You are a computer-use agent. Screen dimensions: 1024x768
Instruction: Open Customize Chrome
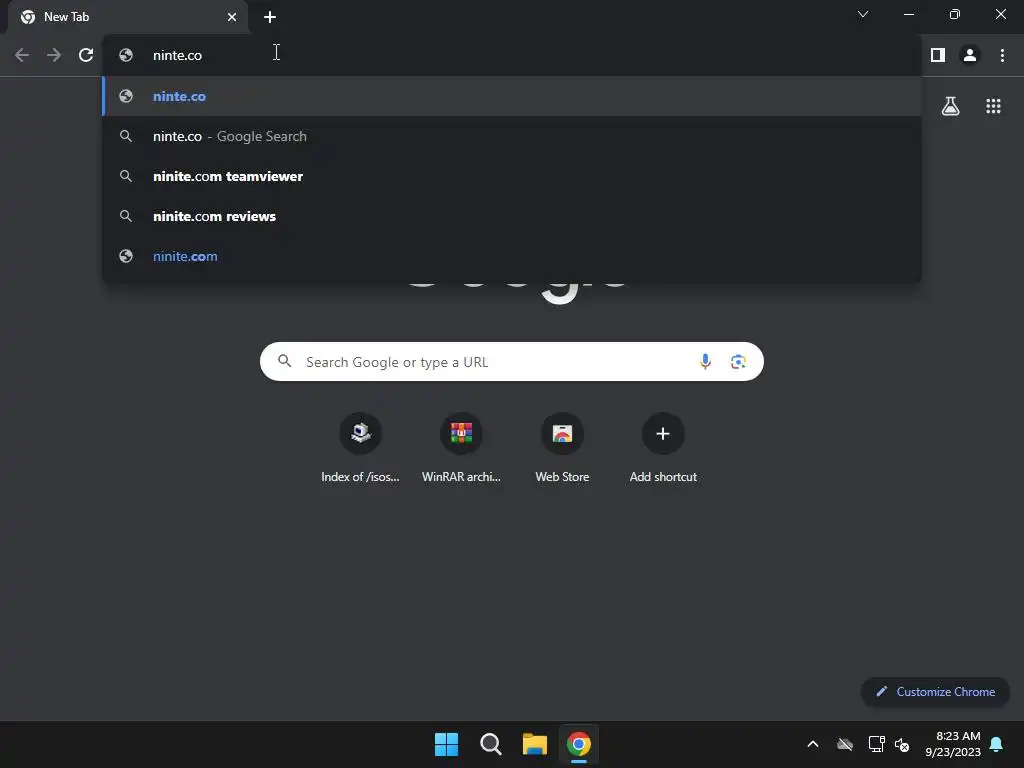(x=935, y=692)
